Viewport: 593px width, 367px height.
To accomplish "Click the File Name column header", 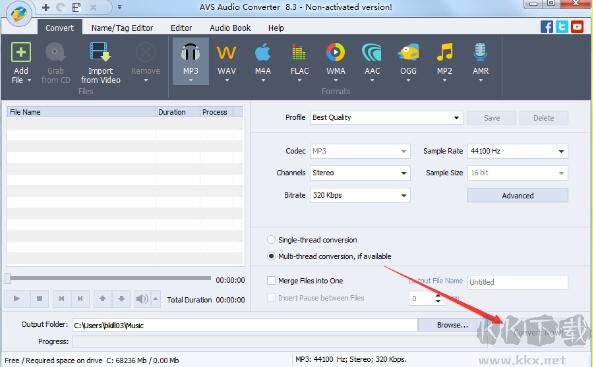I will pyautogui.click(x=81, y=112).
